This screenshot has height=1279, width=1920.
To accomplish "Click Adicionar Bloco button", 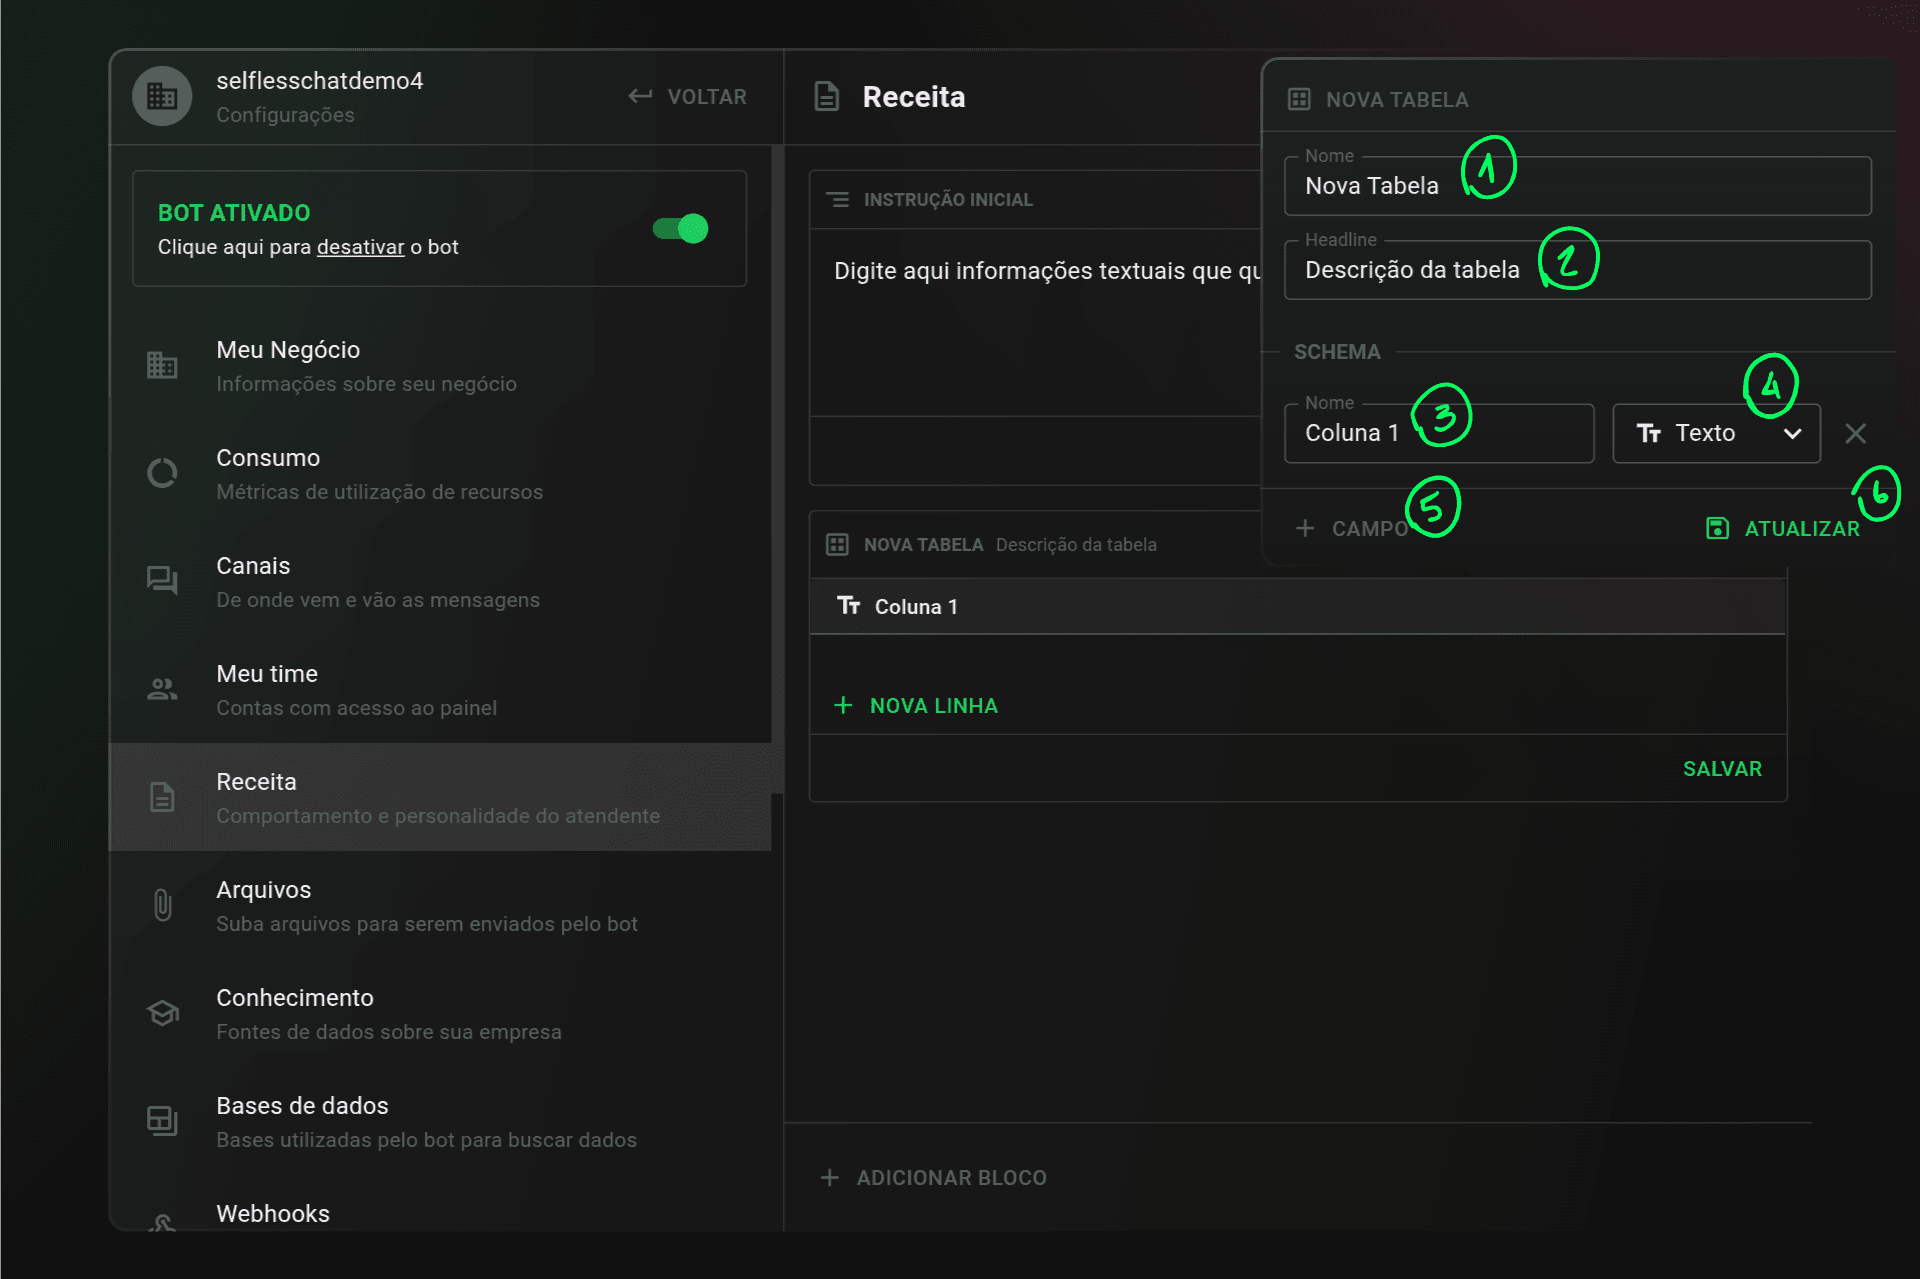I will point(933,1178).
